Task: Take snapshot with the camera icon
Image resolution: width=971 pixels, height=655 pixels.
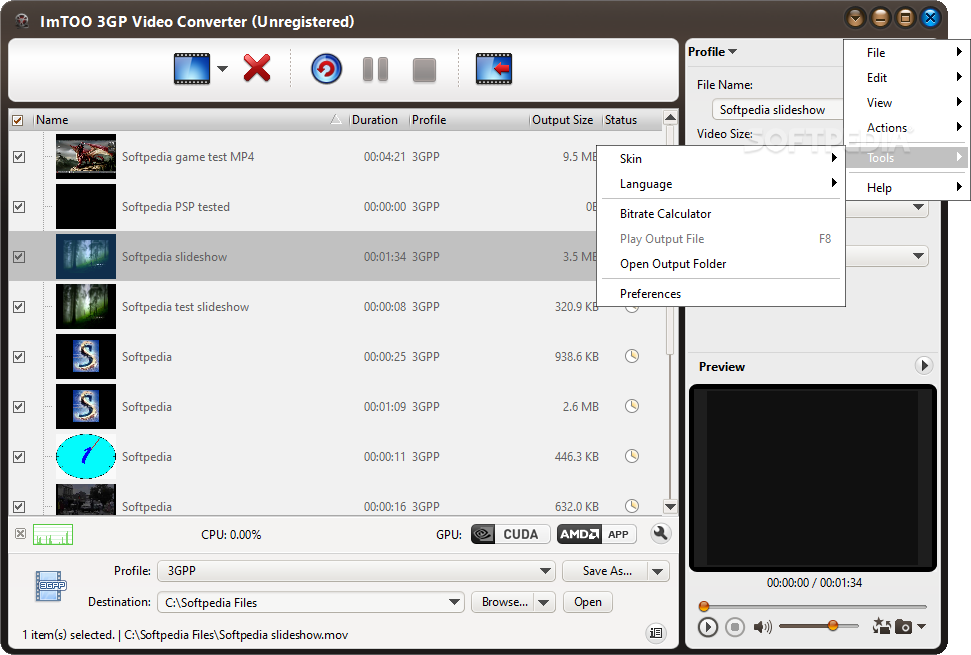Action: coord(904,627)
